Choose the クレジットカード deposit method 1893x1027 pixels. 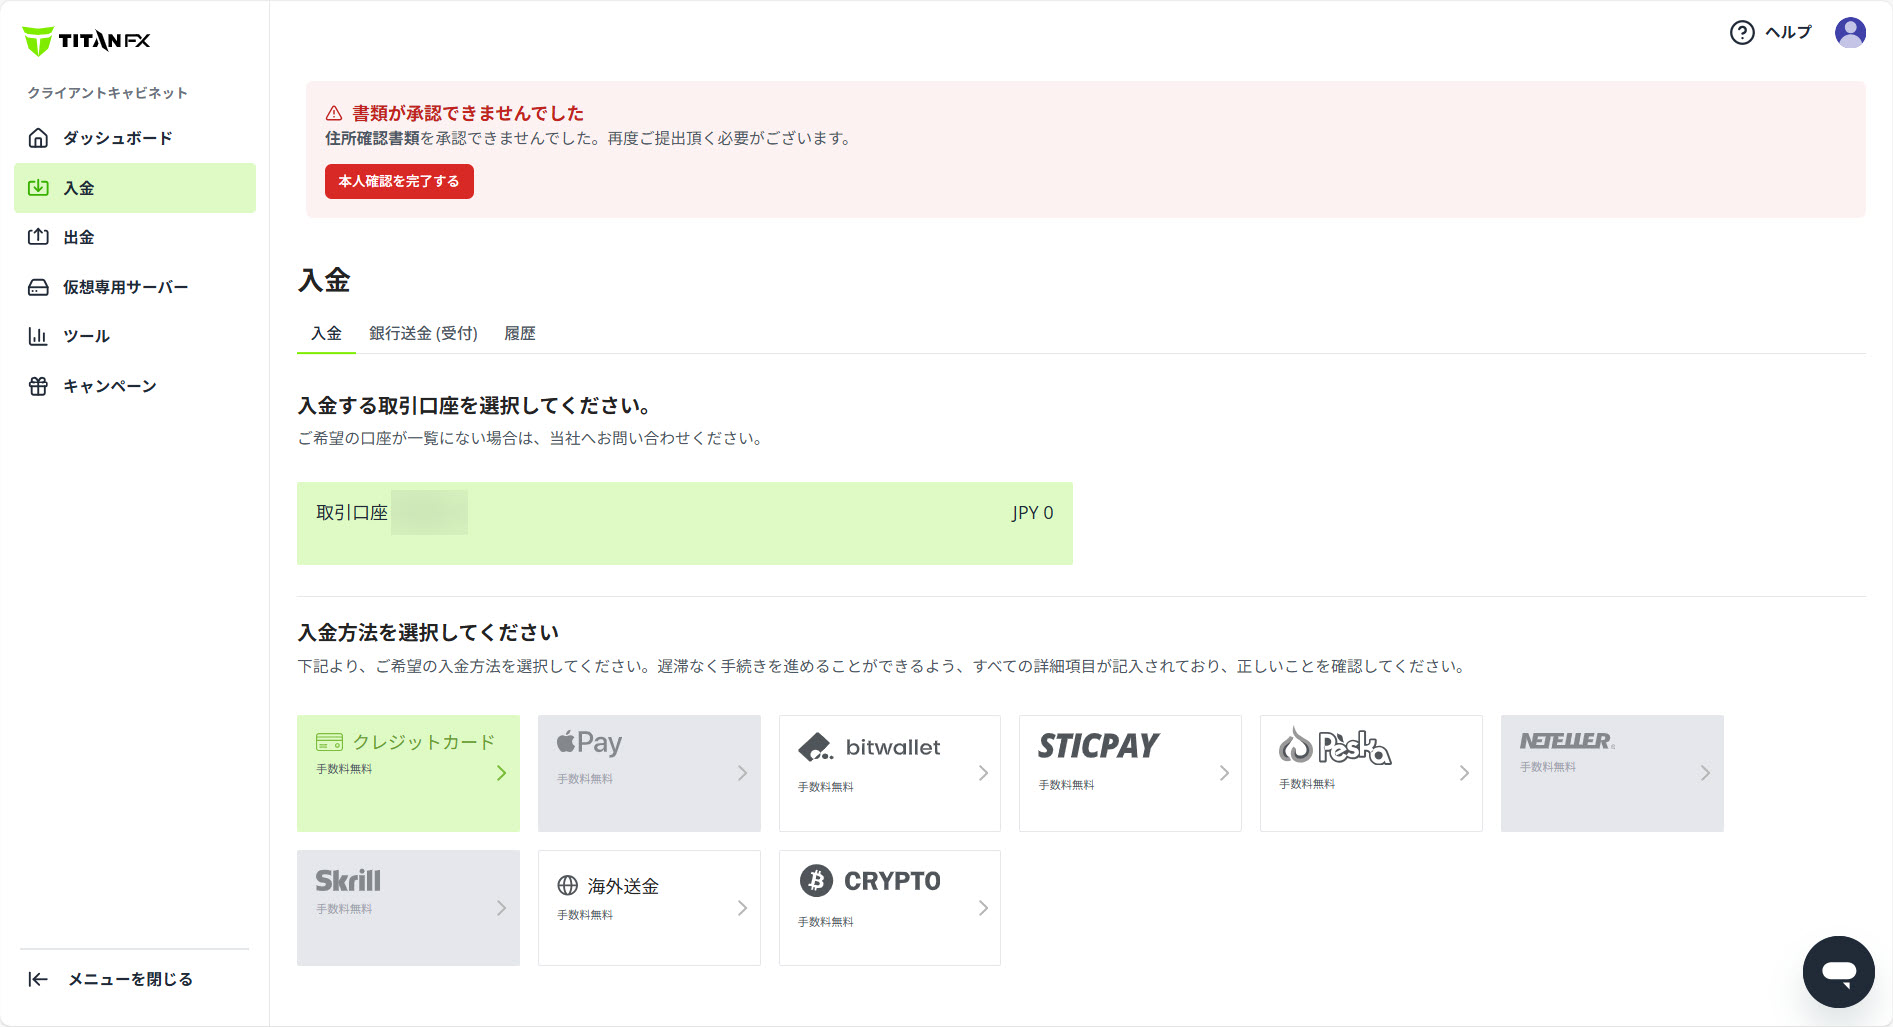[408, 773]
